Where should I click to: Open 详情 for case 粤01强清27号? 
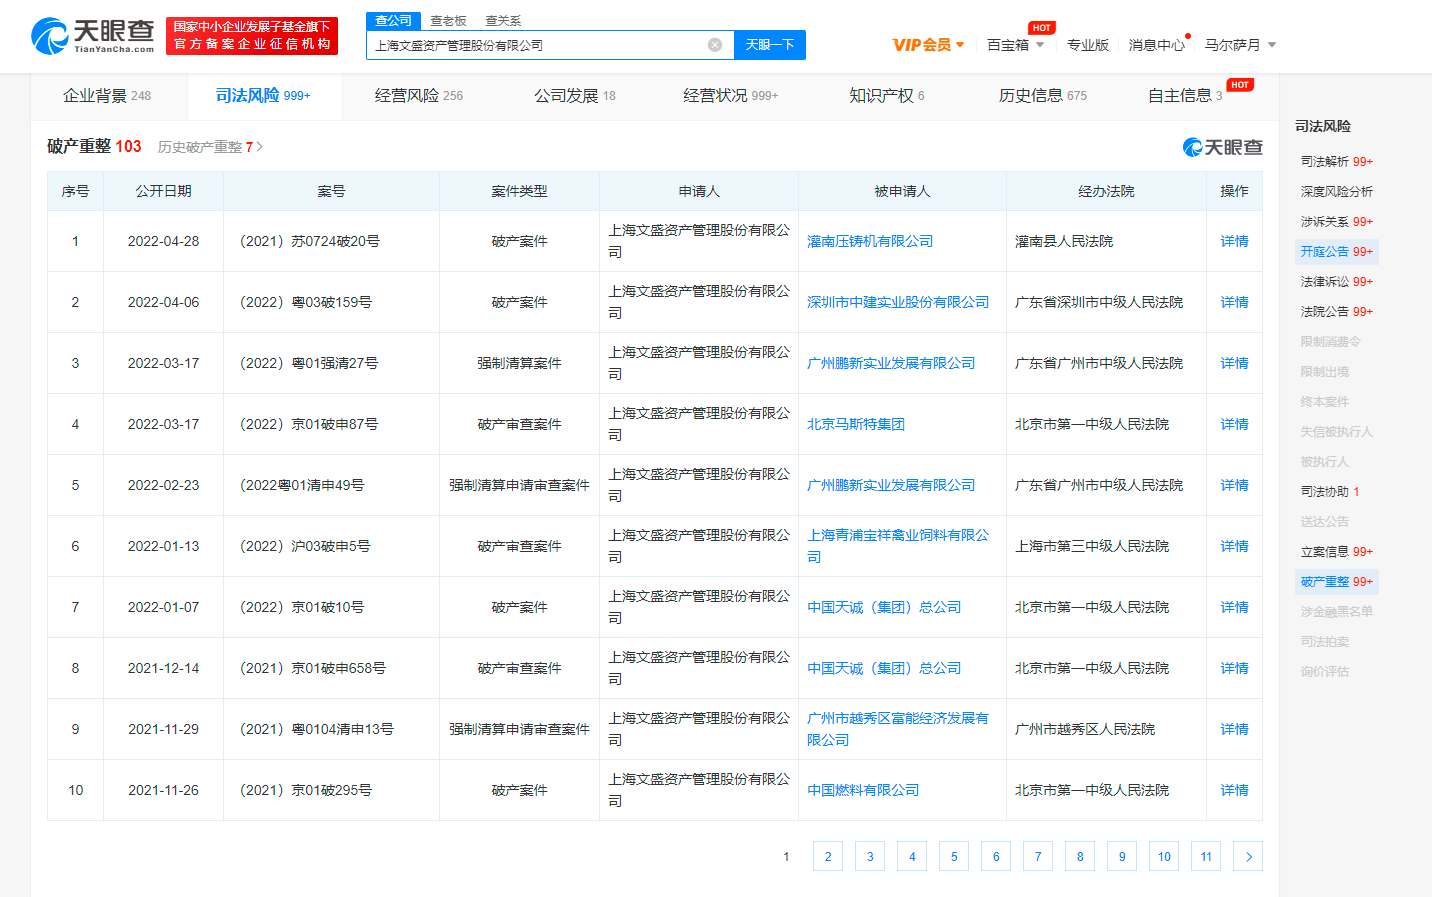pos(1234,363)
